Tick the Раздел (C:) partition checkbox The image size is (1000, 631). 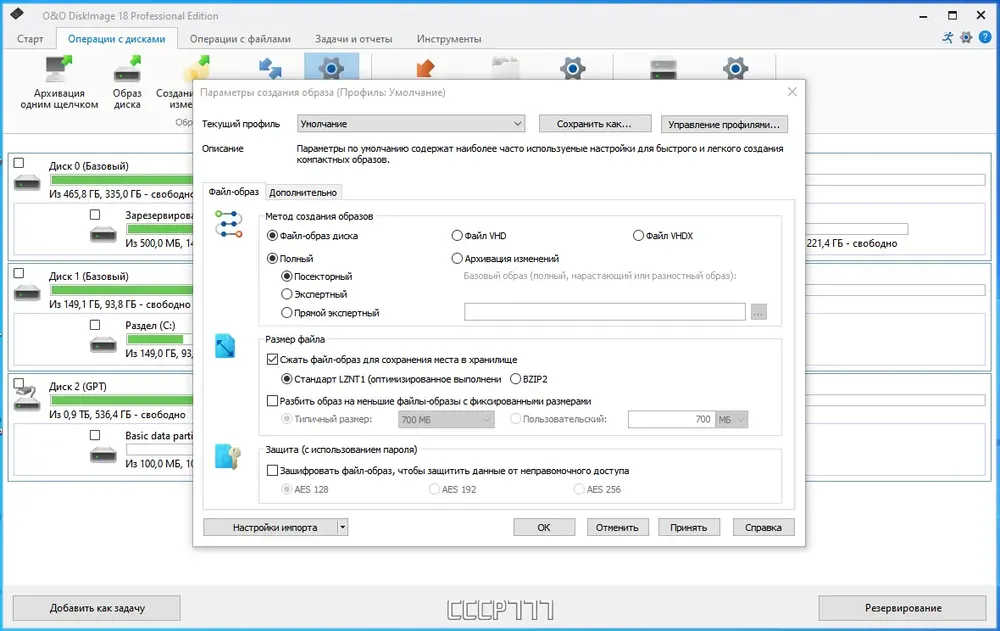95,325
